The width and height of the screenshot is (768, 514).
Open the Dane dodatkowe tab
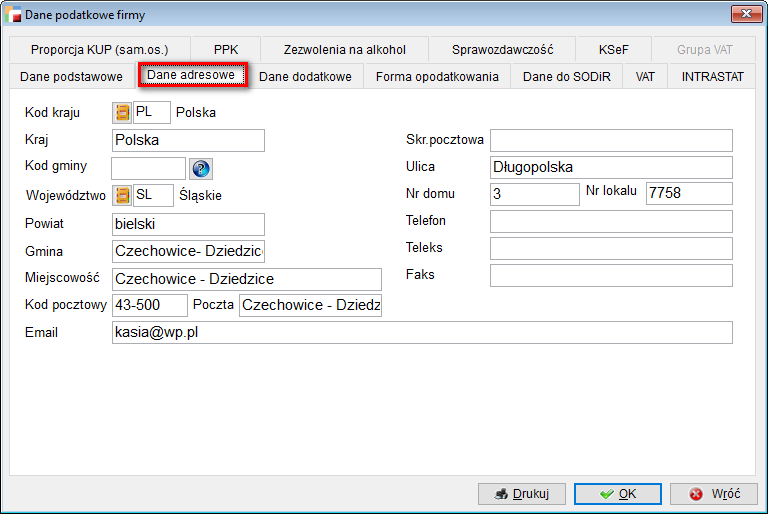305,77
